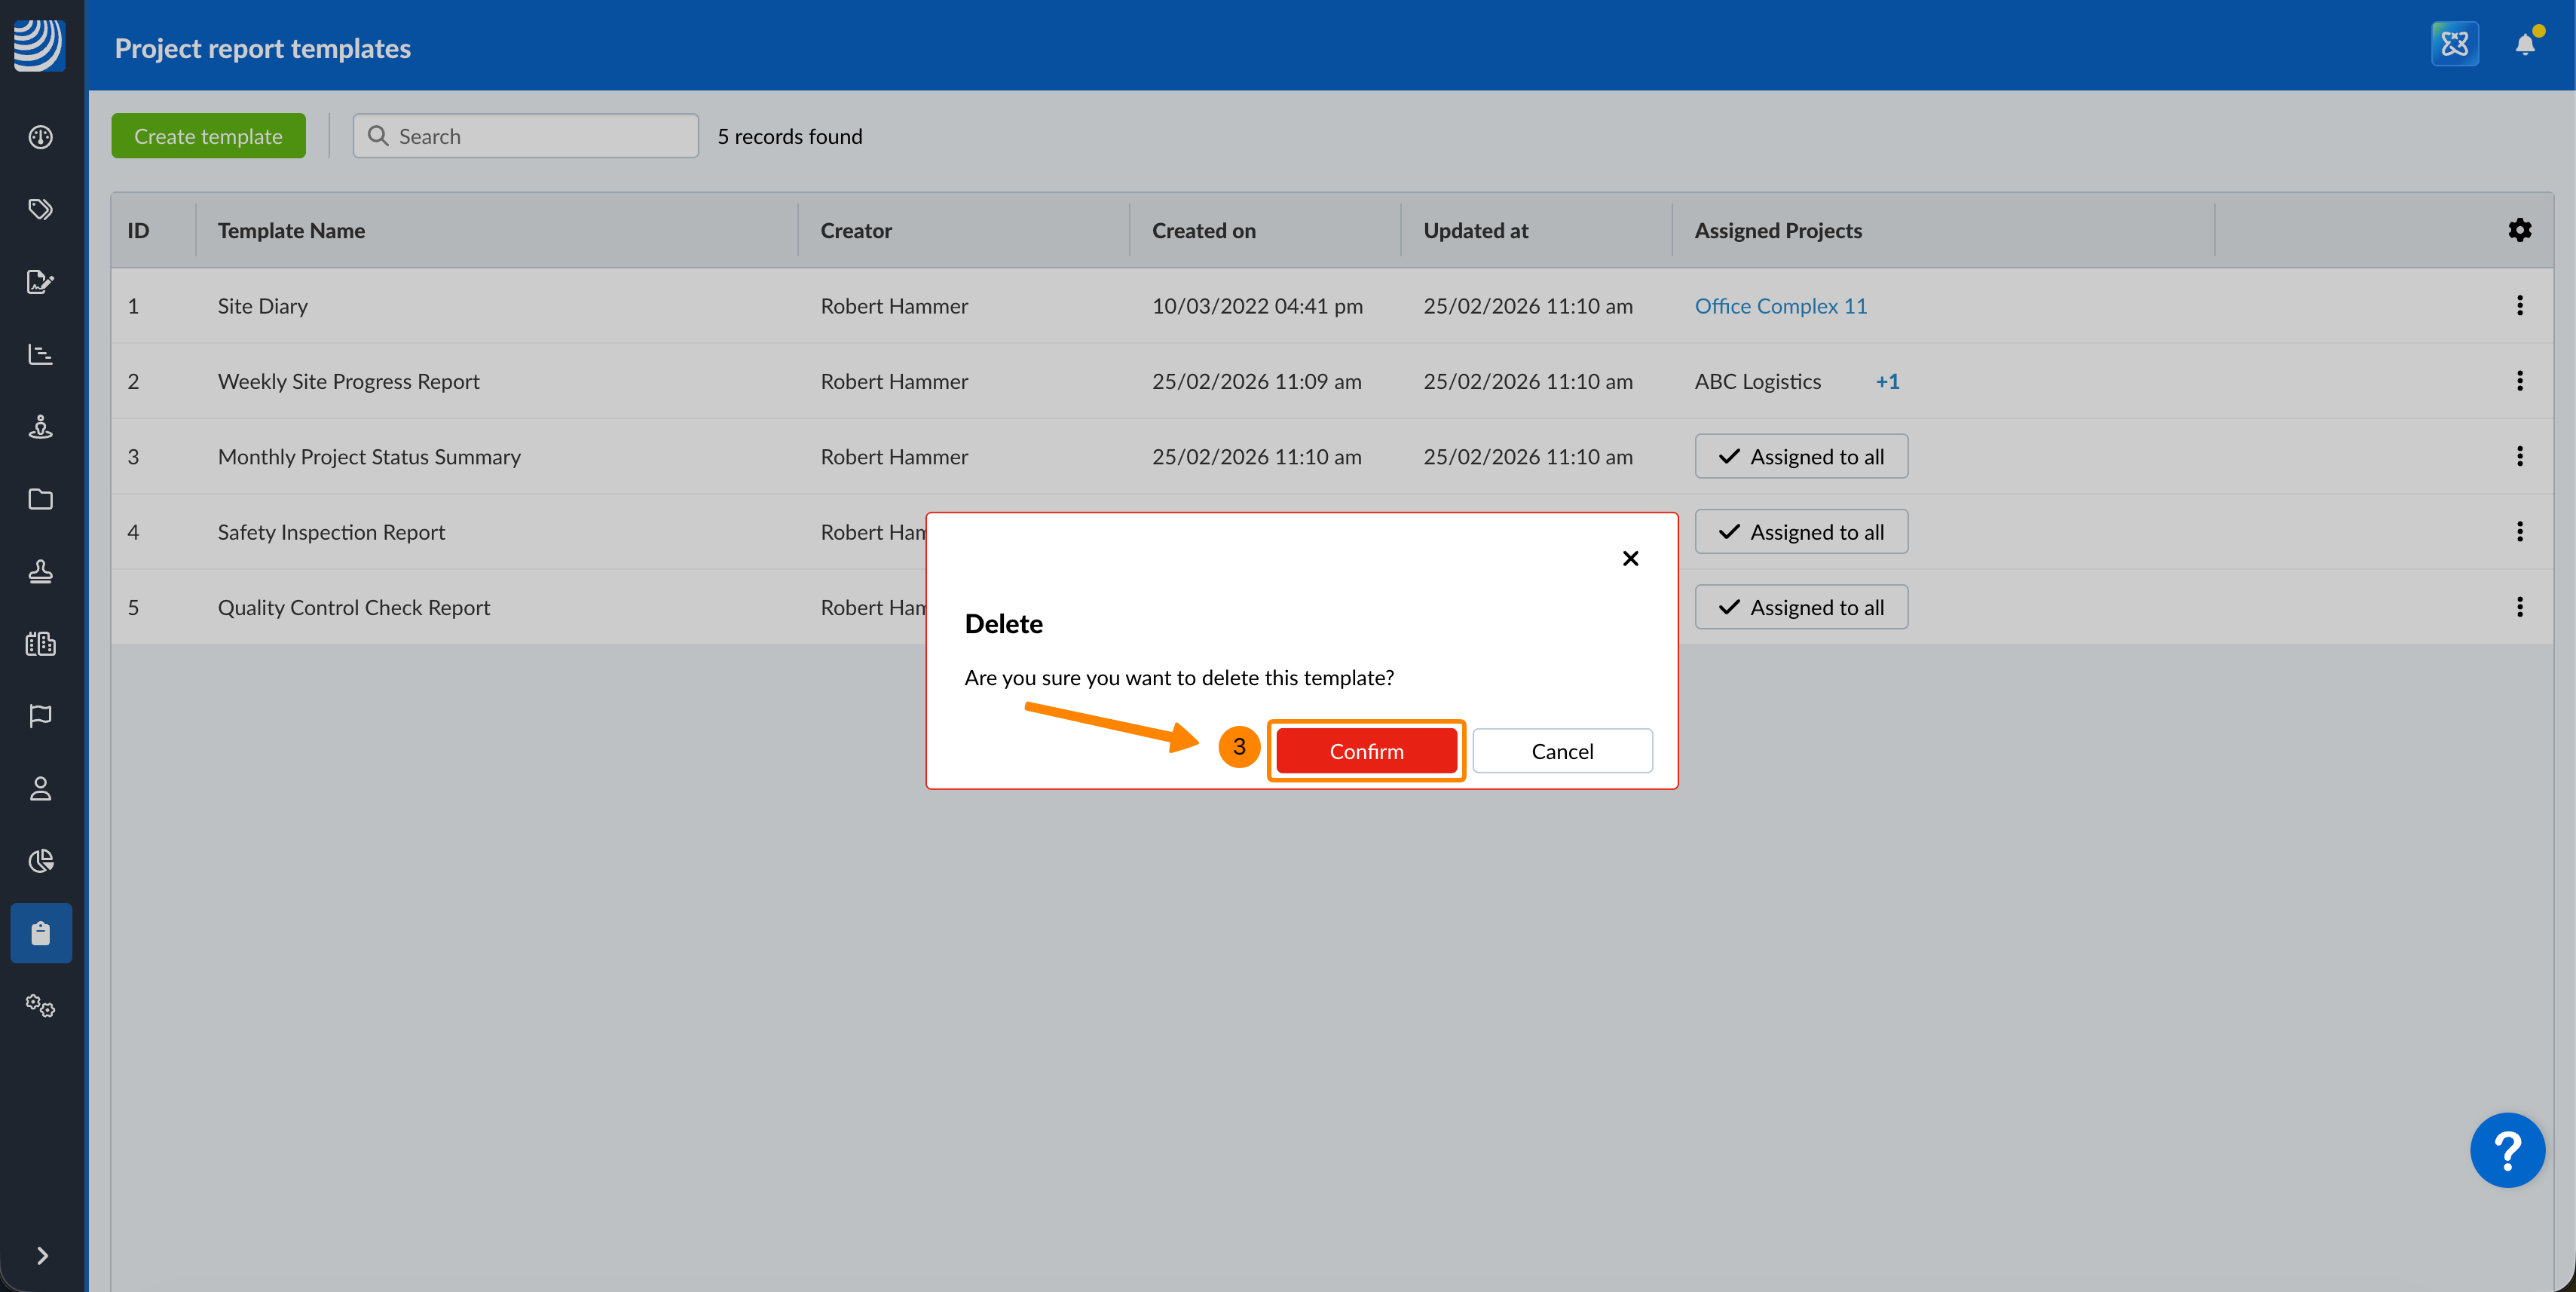The width and height of the screenshot is (2576, 1292).
Task: Open the dashboard icon in sidebar
Action: (41, 137)
